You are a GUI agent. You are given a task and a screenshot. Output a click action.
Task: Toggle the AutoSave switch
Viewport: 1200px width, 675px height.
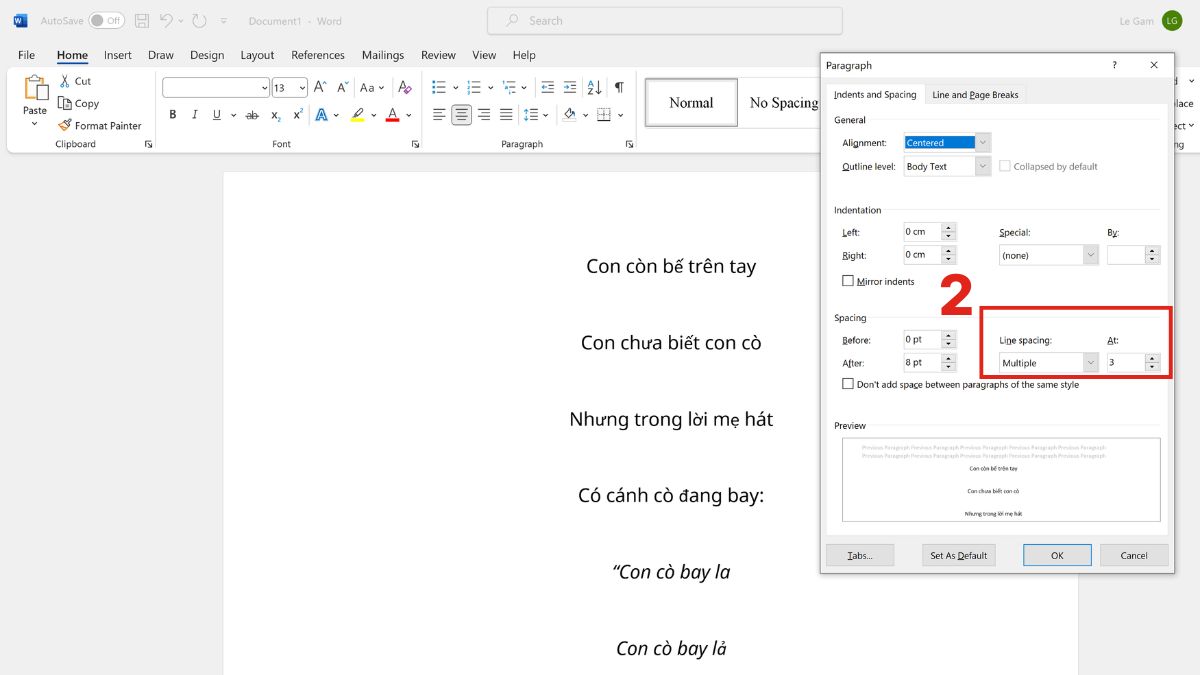pos(107,21)
